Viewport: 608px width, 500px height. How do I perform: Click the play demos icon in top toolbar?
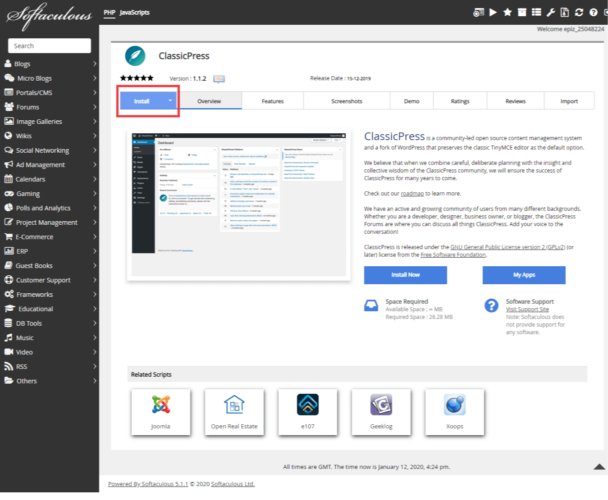pos(492,12)
